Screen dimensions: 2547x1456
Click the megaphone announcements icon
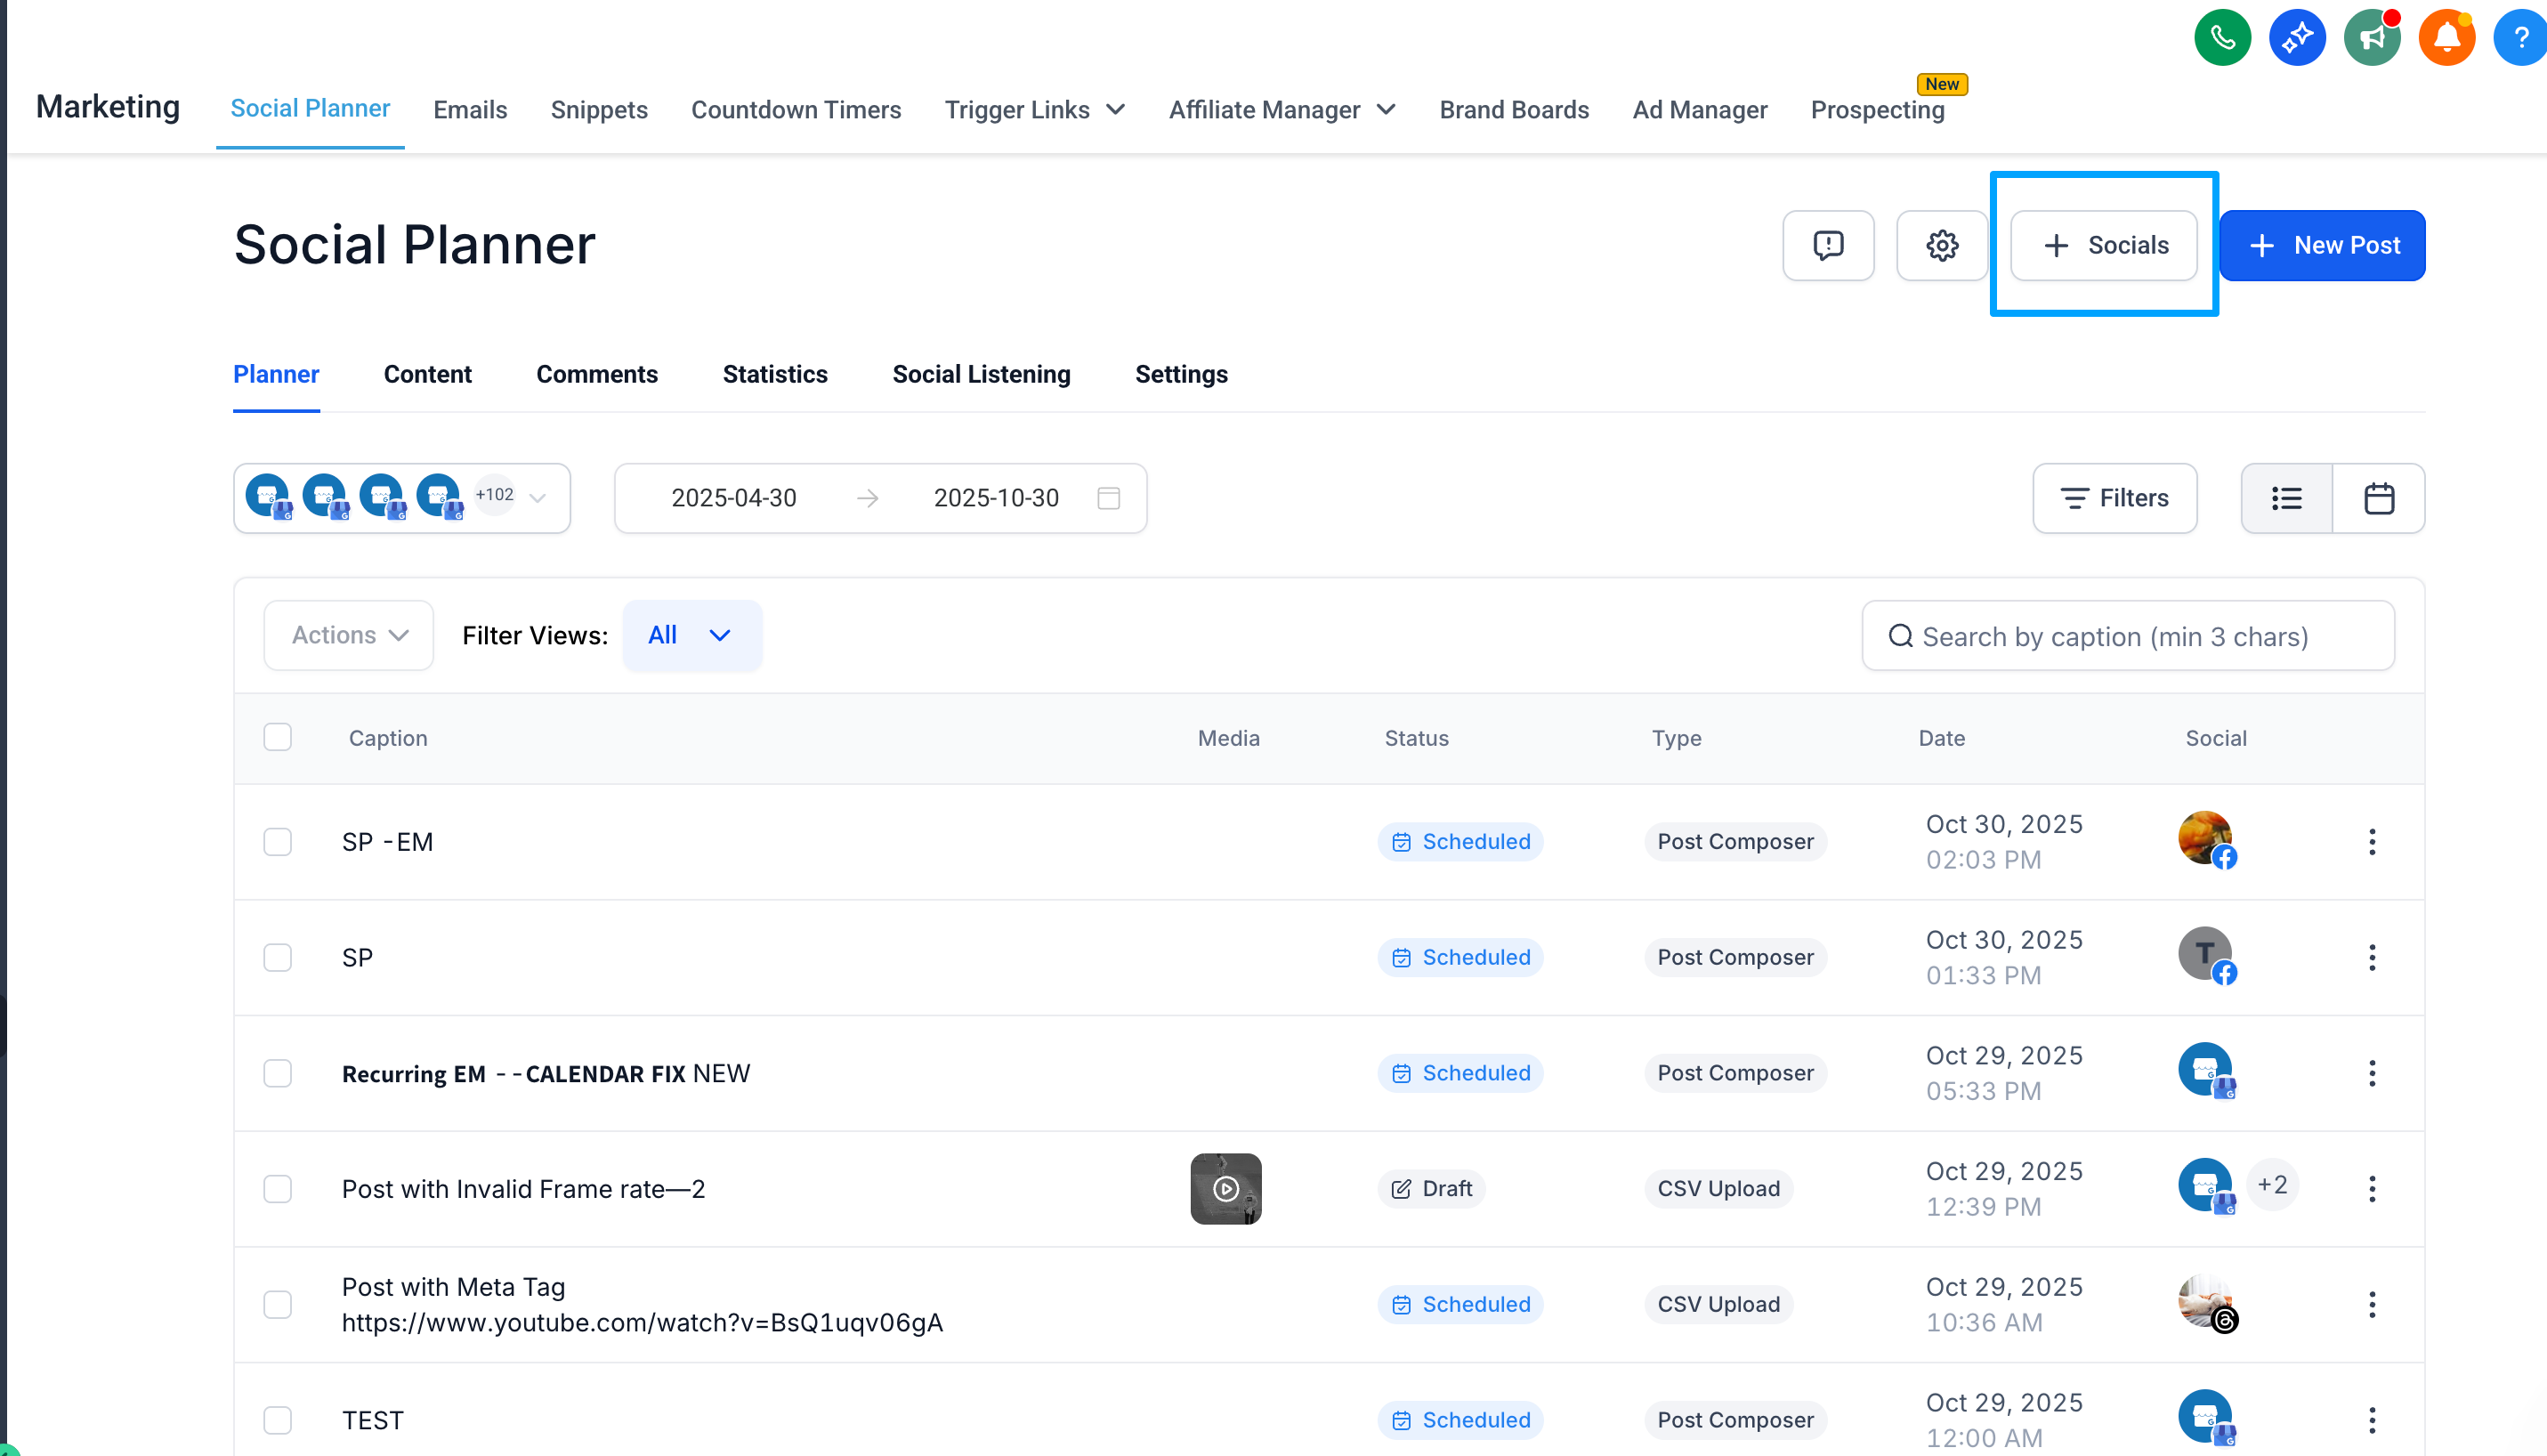point(2371,38)
